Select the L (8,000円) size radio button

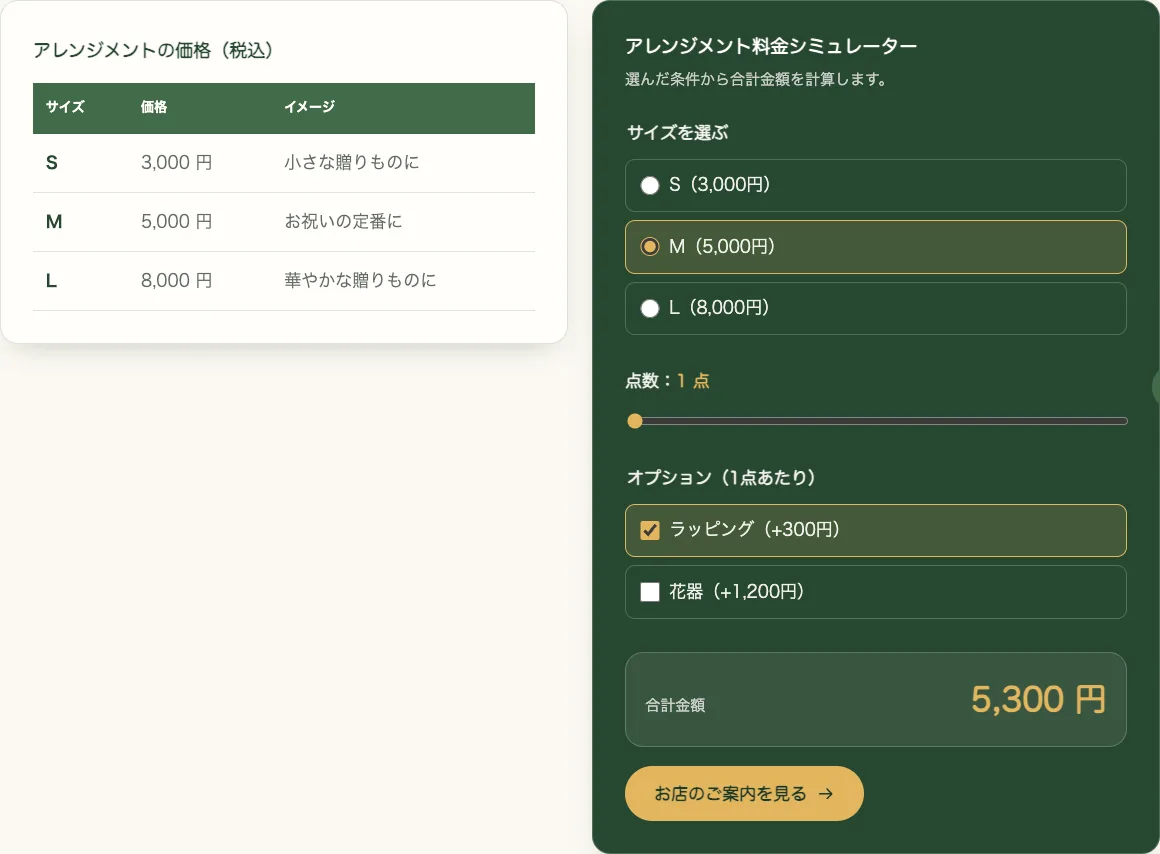[x=650, y=308]
